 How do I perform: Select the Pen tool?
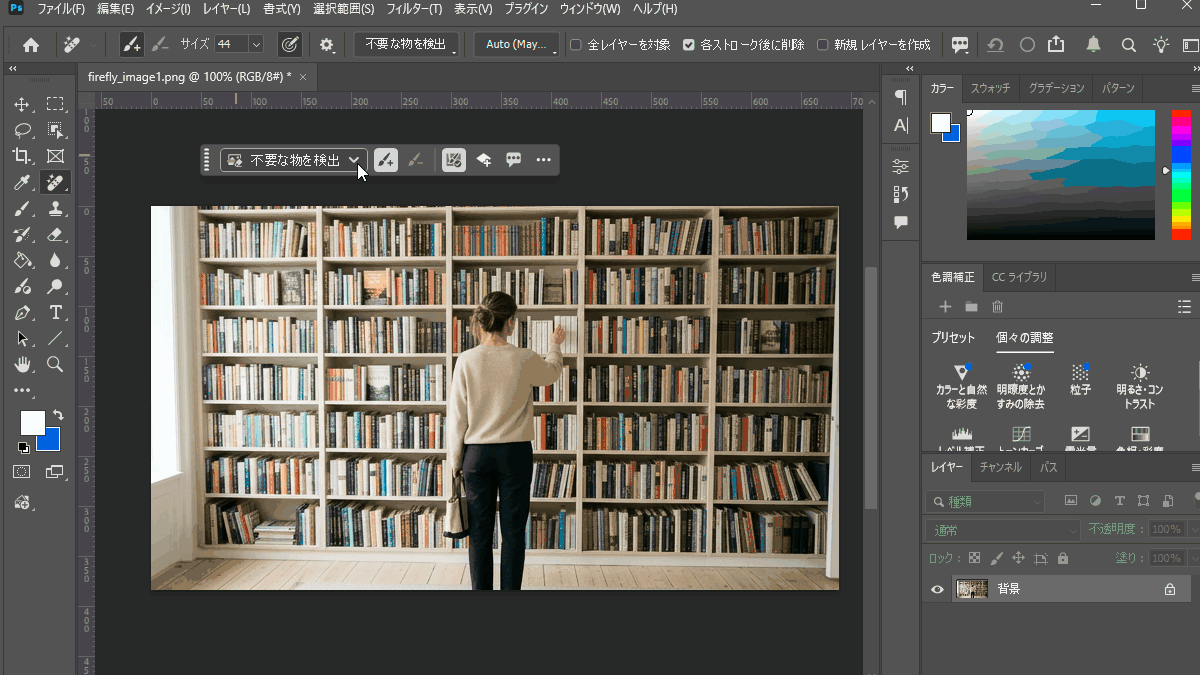(x=22, y=313)
